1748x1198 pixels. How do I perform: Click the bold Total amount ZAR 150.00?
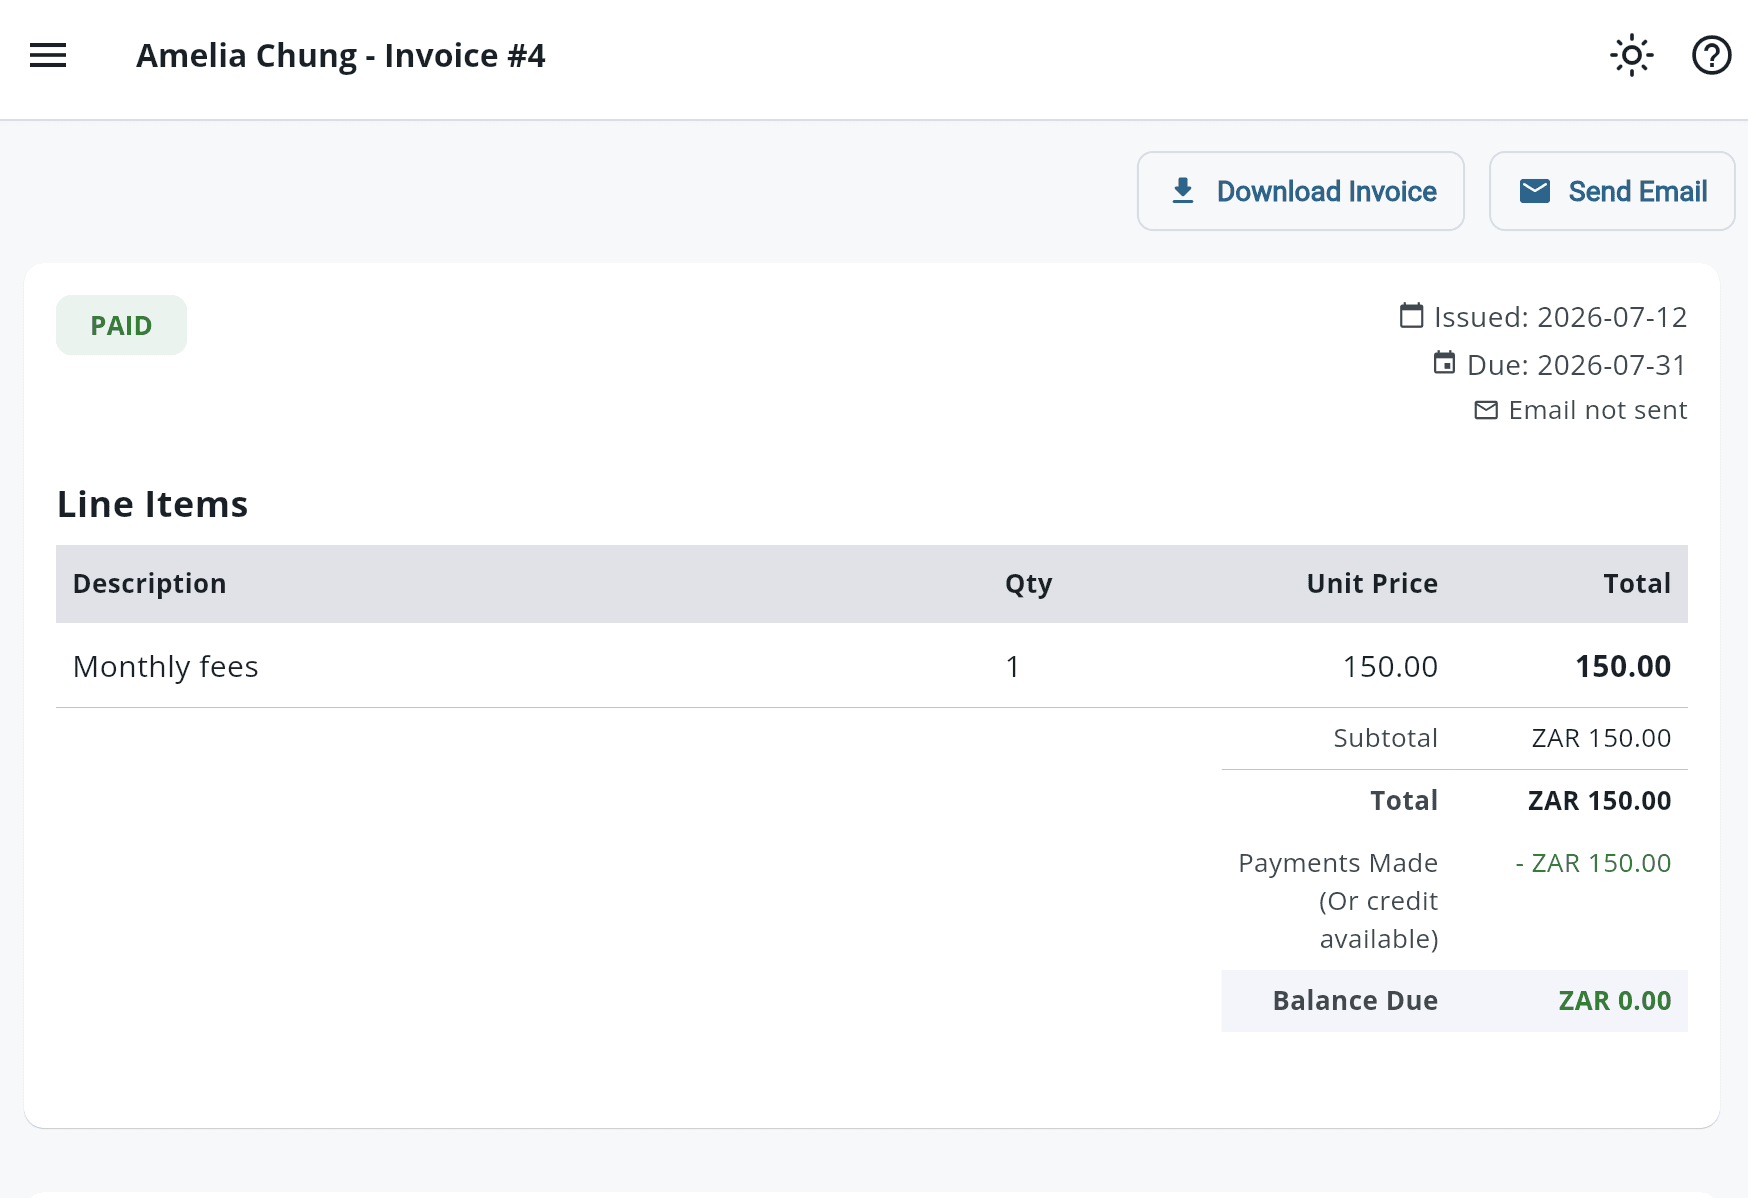1599,800
